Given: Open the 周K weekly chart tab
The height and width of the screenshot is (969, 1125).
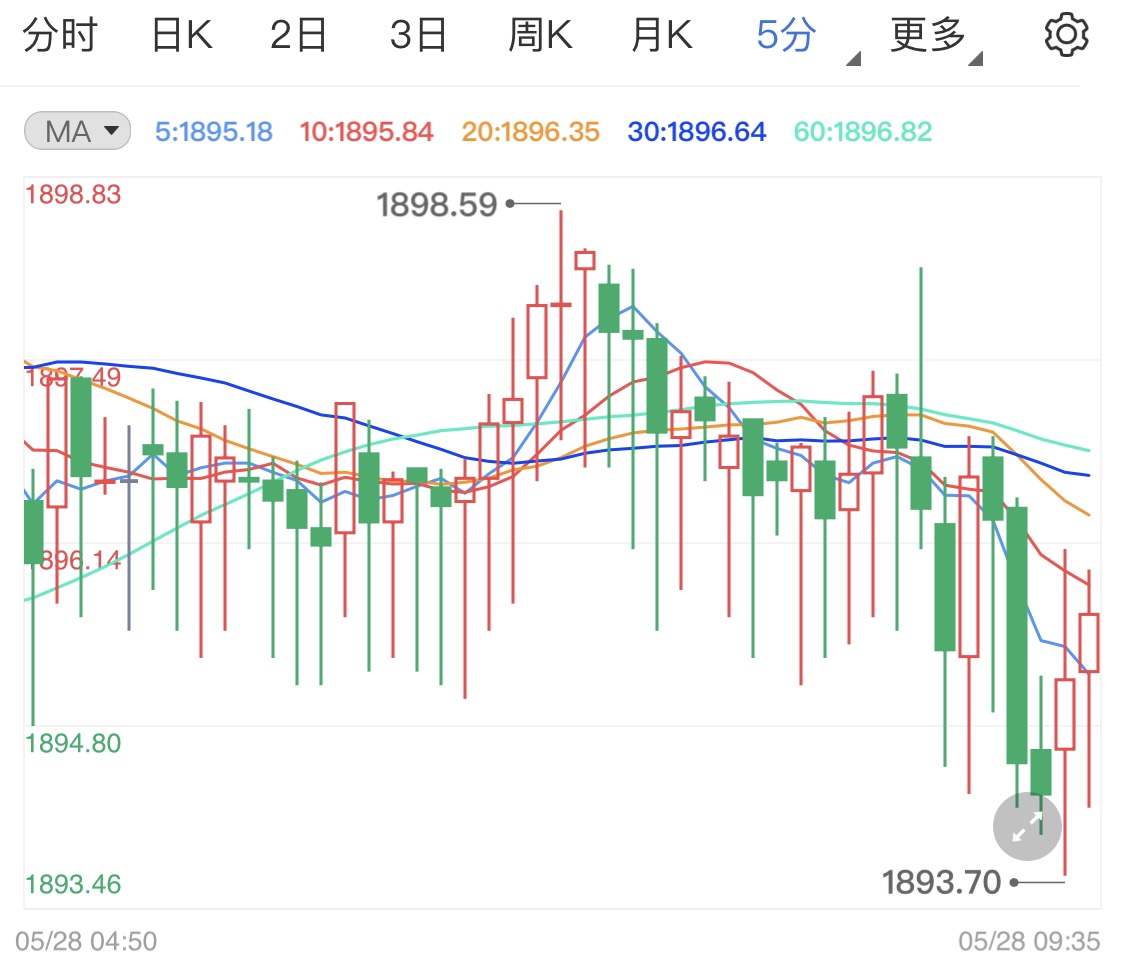Looking at the screenshot, I should [x=540, y=34].
